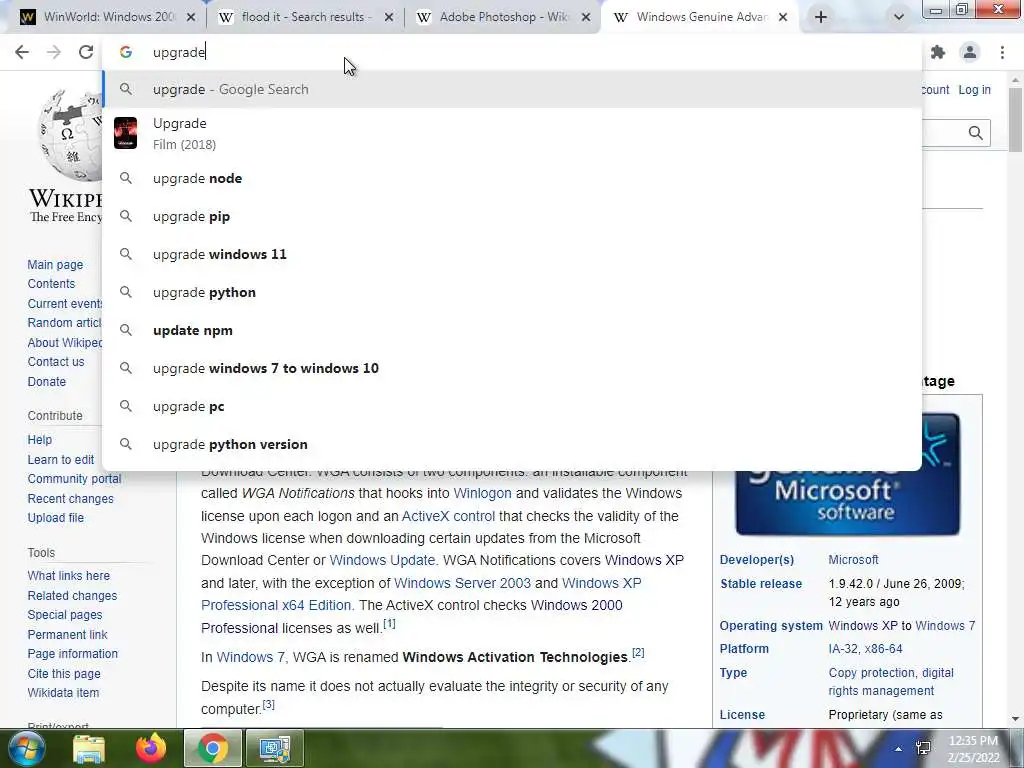The image size is (1024, 768).
Task: Choose 'upgrade python' suggestion
Action: click(512, 292)
